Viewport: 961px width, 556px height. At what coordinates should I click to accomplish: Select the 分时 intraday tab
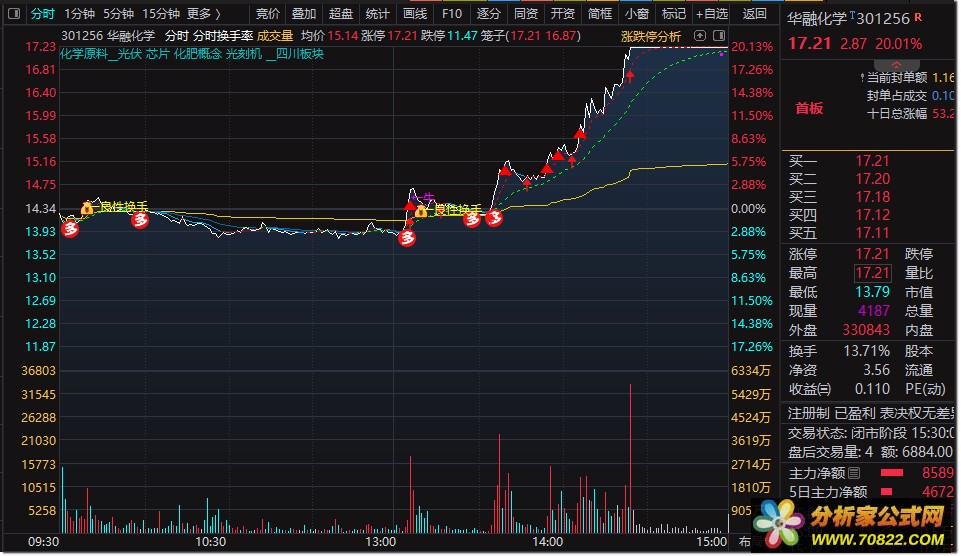click(x=42, y=13)
